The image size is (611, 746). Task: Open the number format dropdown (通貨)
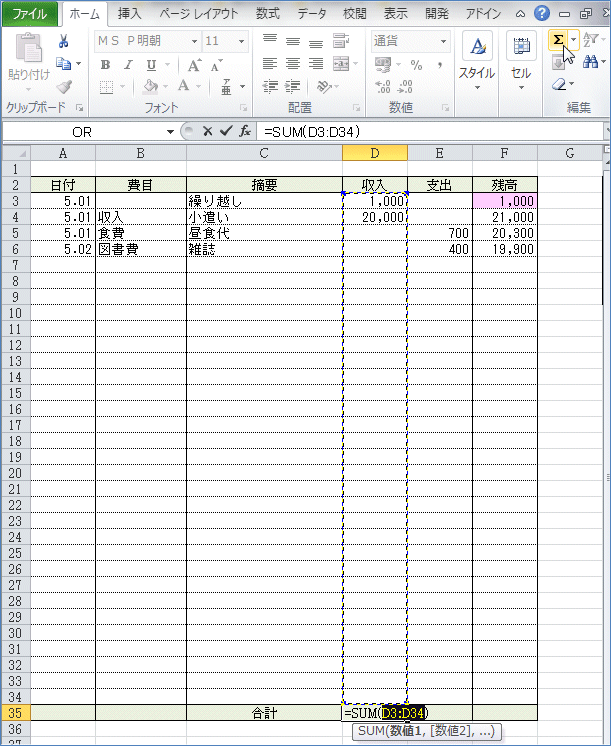(x=443, y=41)
